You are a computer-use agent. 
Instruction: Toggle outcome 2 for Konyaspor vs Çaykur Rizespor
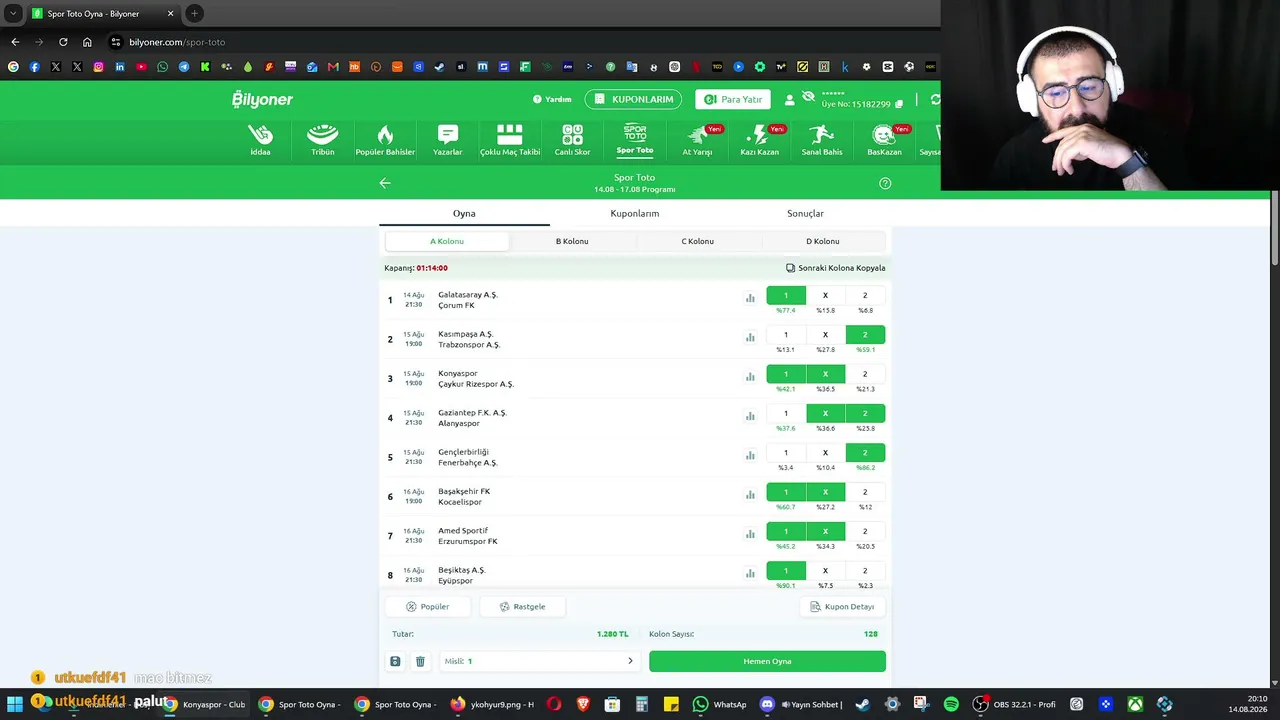[865, 374]
